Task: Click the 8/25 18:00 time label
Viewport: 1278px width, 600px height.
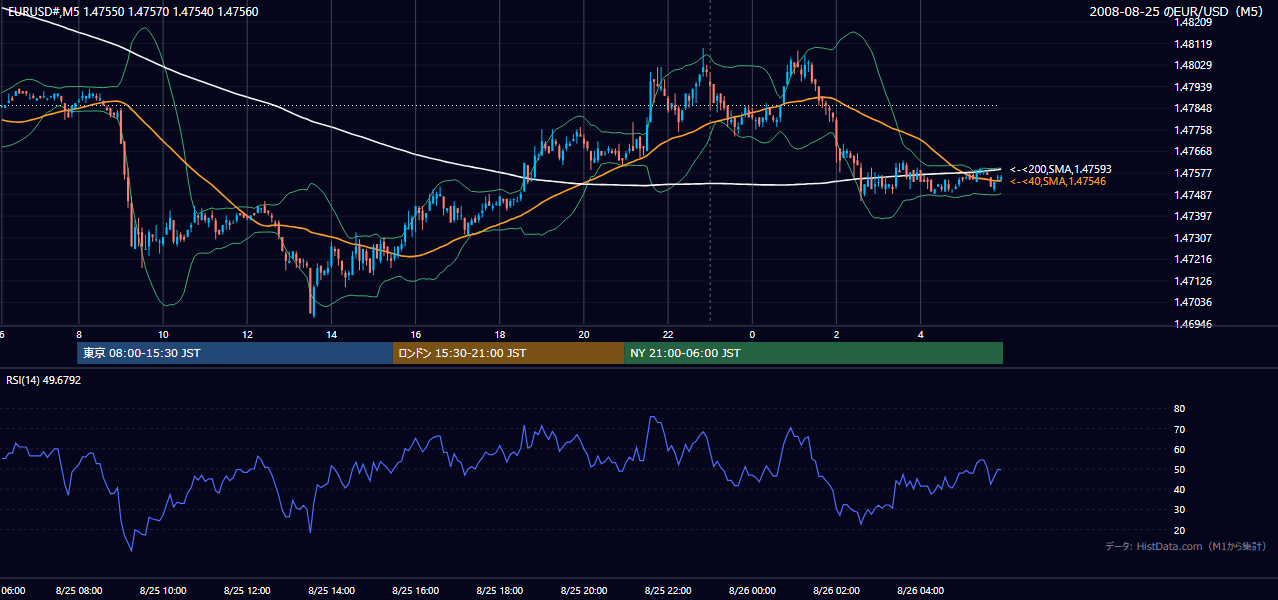Action: point(500,591)
